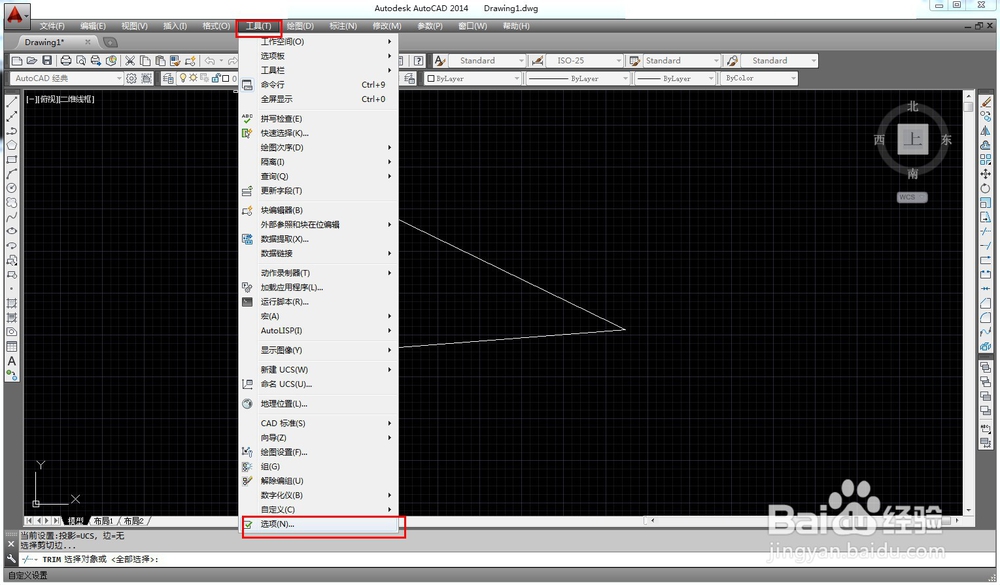The width and height of the screenshot is (1000, 585).
Task: Expand the 工作空间(O) submenu
Action: click(319, 41)
